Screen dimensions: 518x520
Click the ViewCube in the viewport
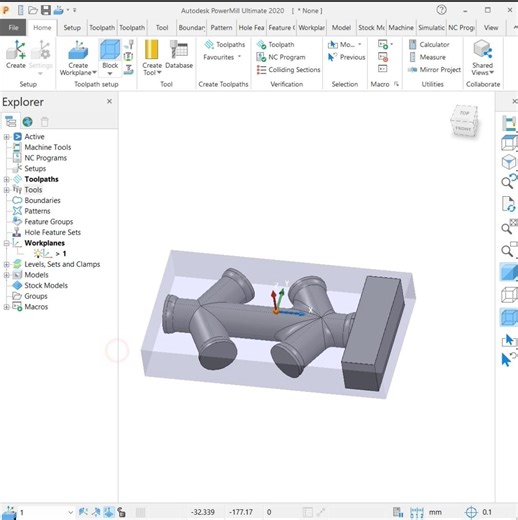pos(464,122)
